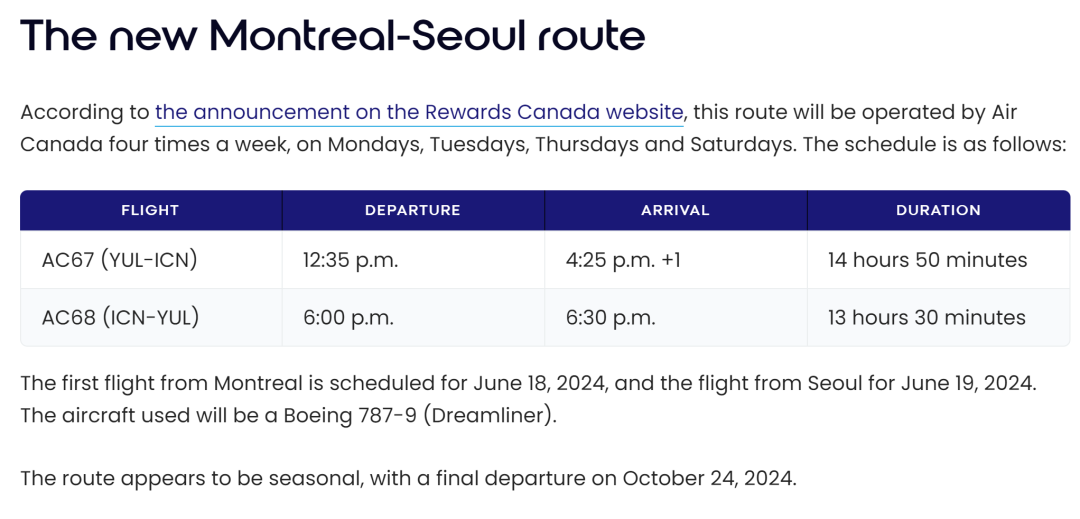
Task: Click the ARRIVAL column header
Action: coord(675,211)
